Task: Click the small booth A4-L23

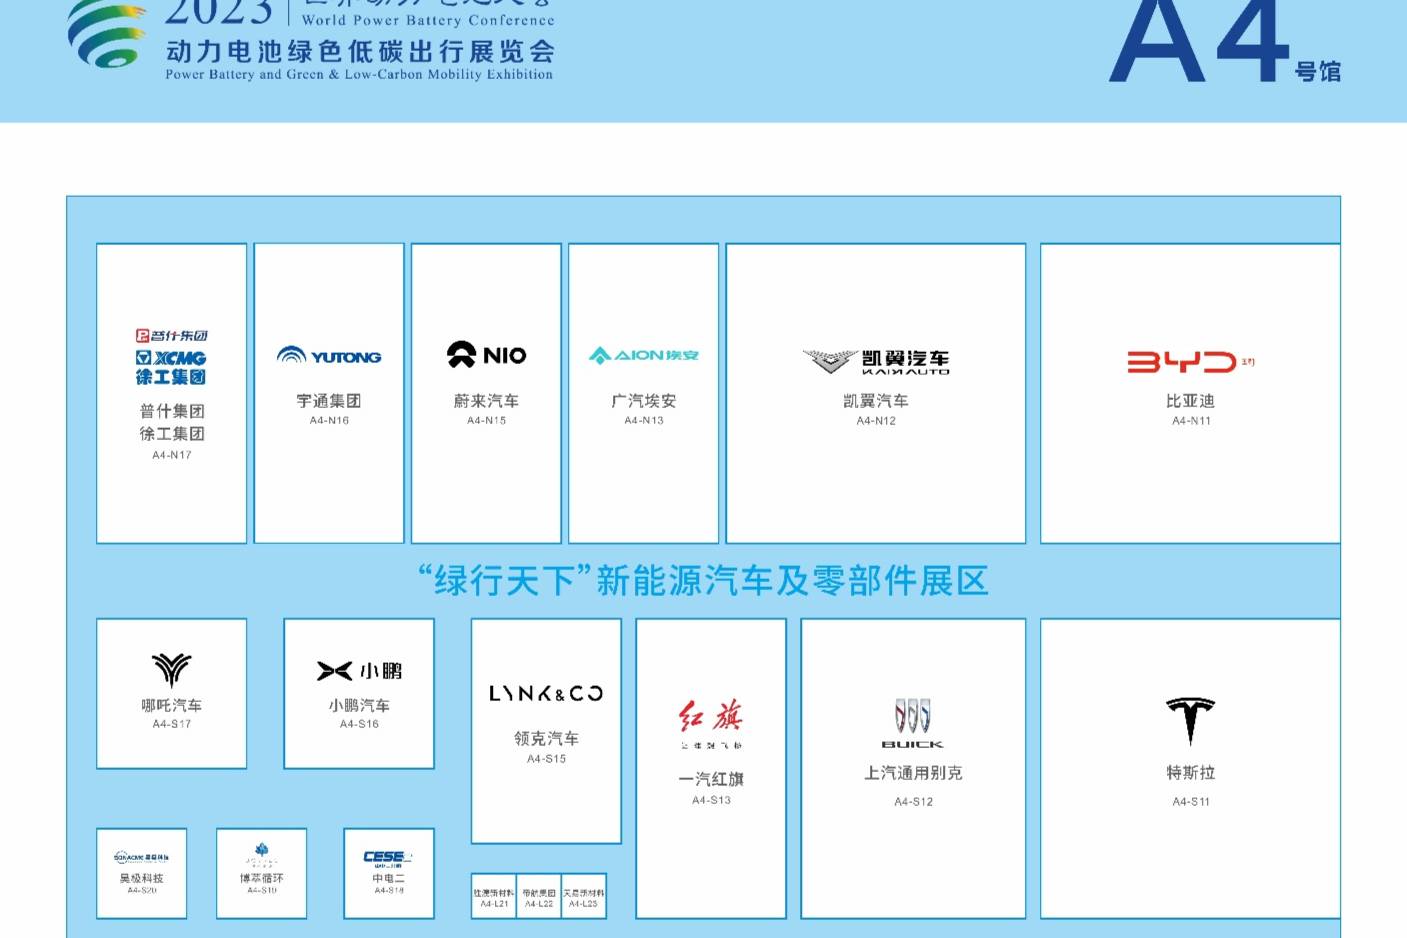Action: pos(583,896)
